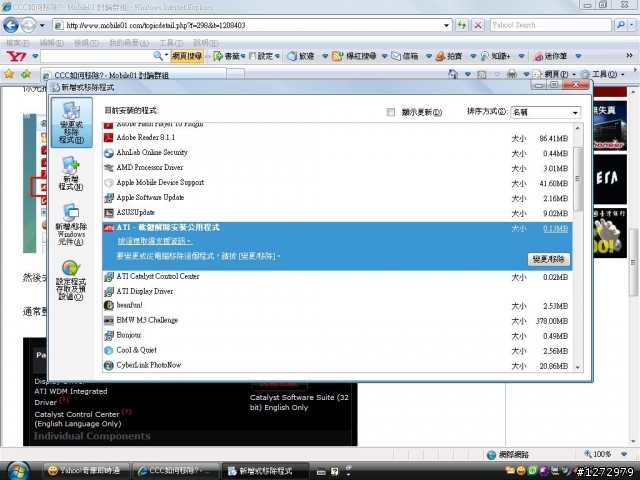Select Apple Software Update icon

click(109, 198)
